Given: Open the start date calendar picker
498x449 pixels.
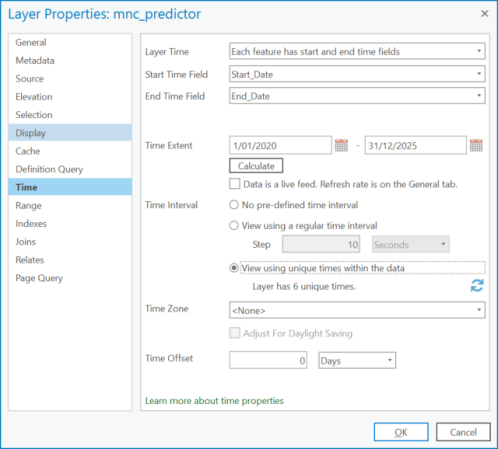Looking at the screenshot, I should (x=341, y=145).
